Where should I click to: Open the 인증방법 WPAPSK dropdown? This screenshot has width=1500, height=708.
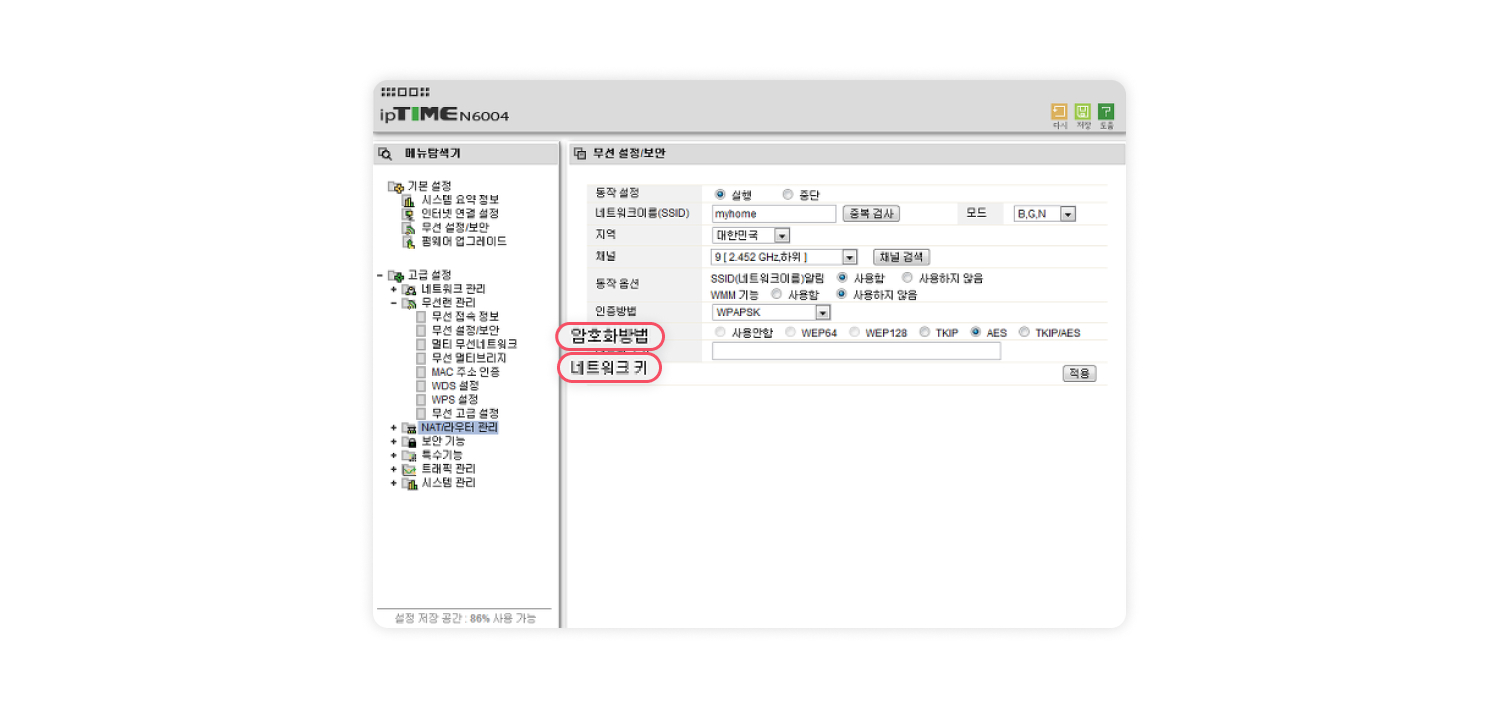point(822,313)
